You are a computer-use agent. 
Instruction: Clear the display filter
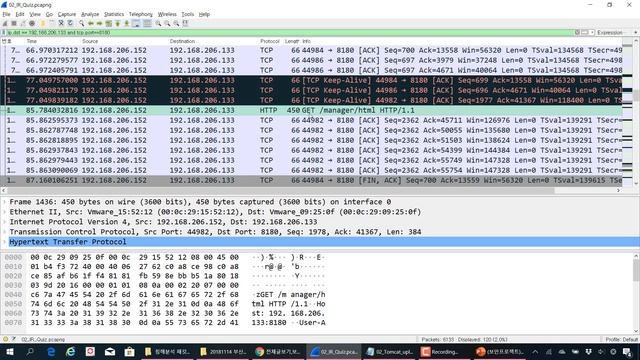pyautogui.click(x=577, y=32)
